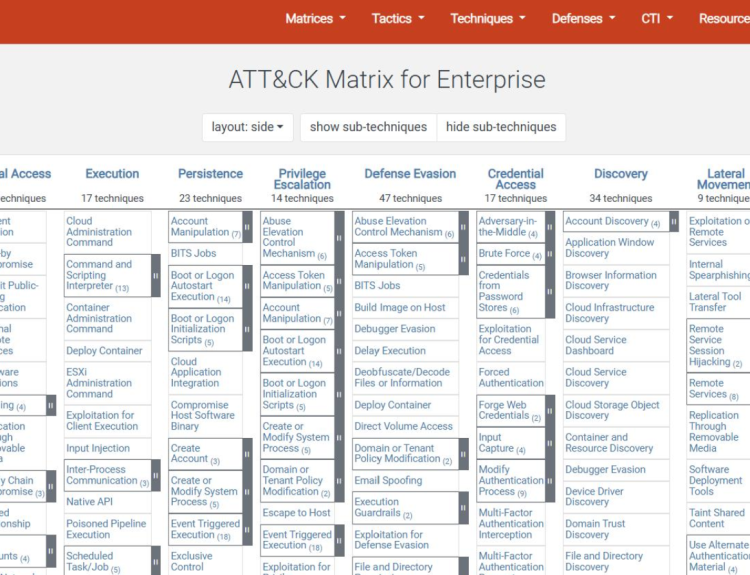Open Browser Information Discovery technique

coord(611,280)
